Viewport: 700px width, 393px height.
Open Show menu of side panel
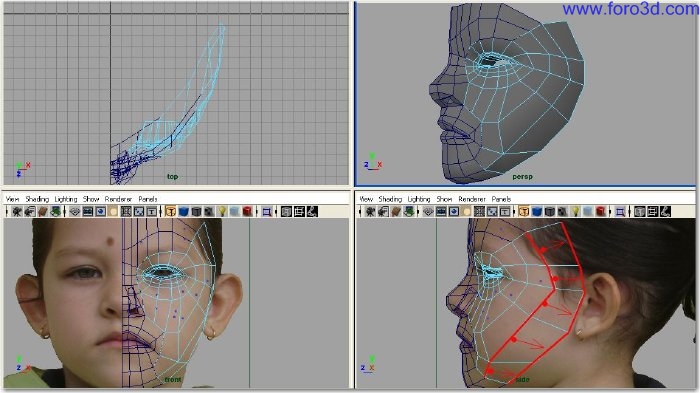coord(444,199)
